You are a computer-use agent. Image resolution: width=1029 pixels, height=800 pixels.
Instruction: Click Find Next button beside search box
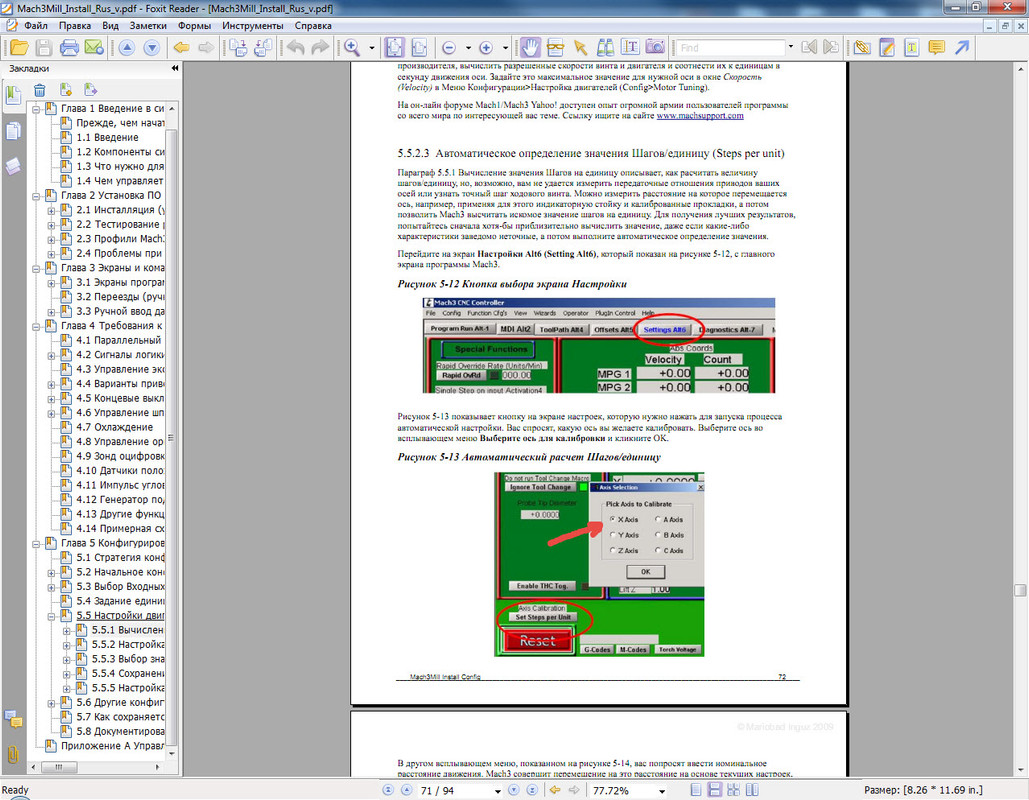831,47
